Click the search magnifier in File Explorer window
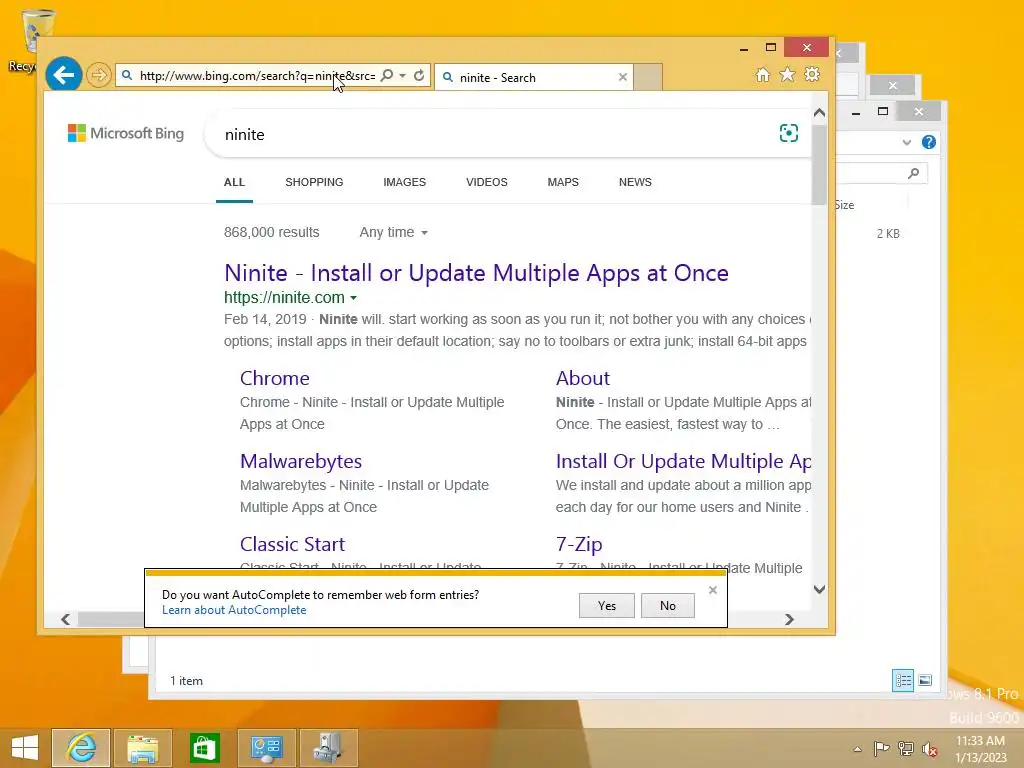The image size is (1024, 768). [913, 173]
